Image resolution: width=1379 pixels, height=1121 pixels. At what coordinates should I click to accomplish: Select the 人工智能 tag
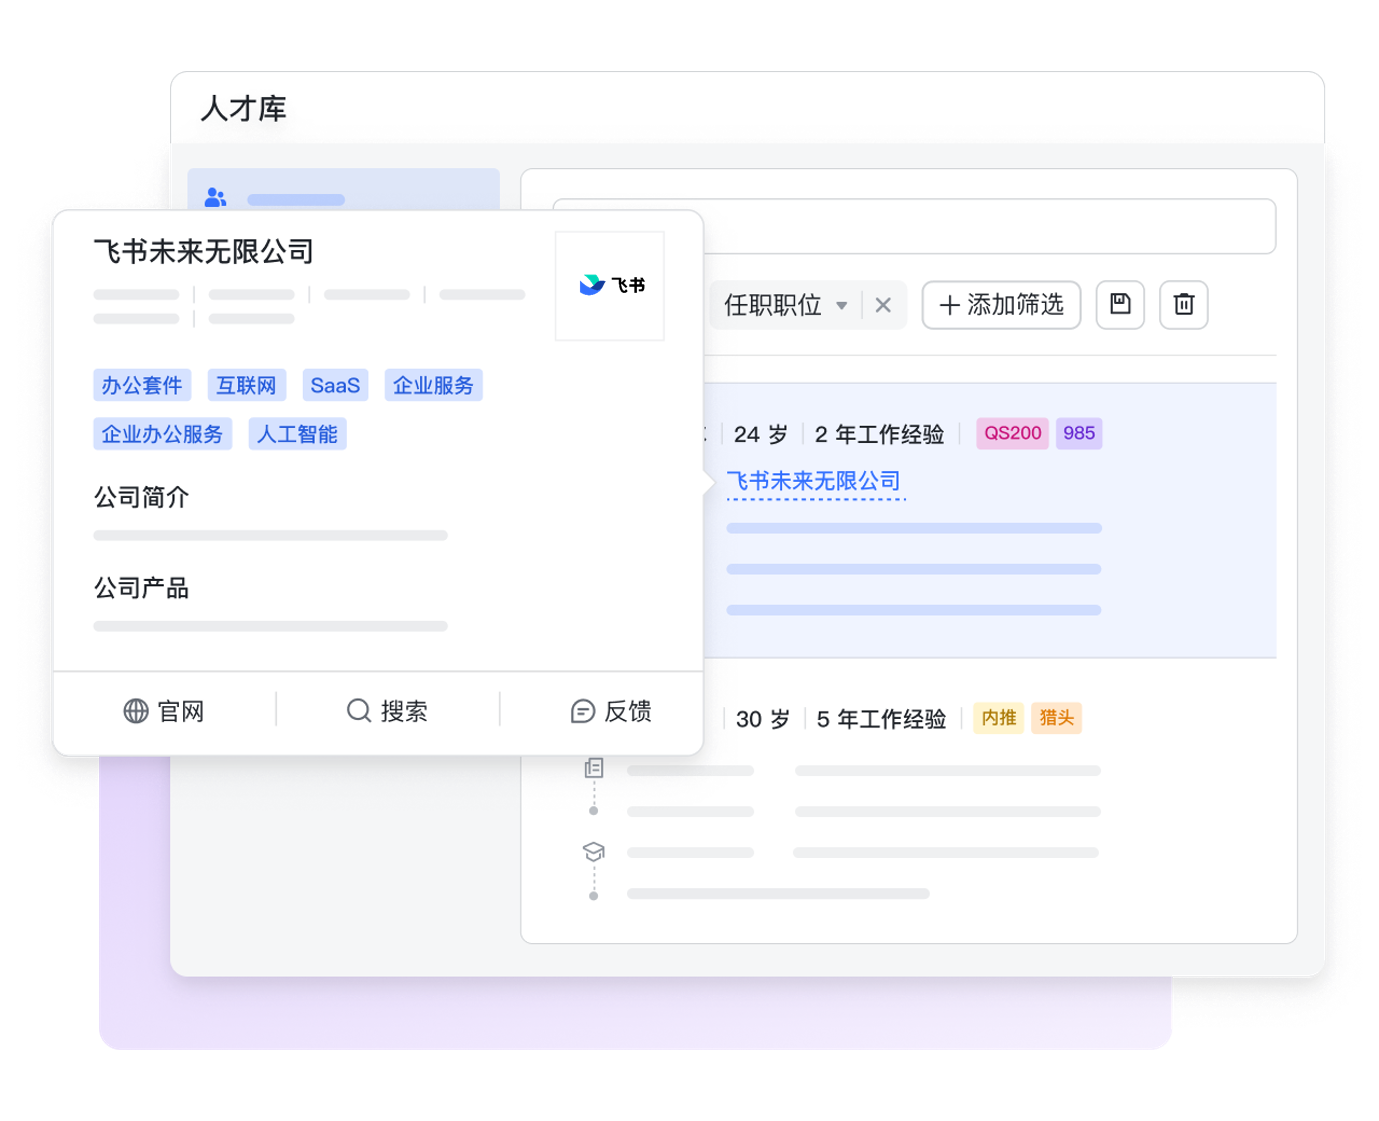[x=297, y=434]
